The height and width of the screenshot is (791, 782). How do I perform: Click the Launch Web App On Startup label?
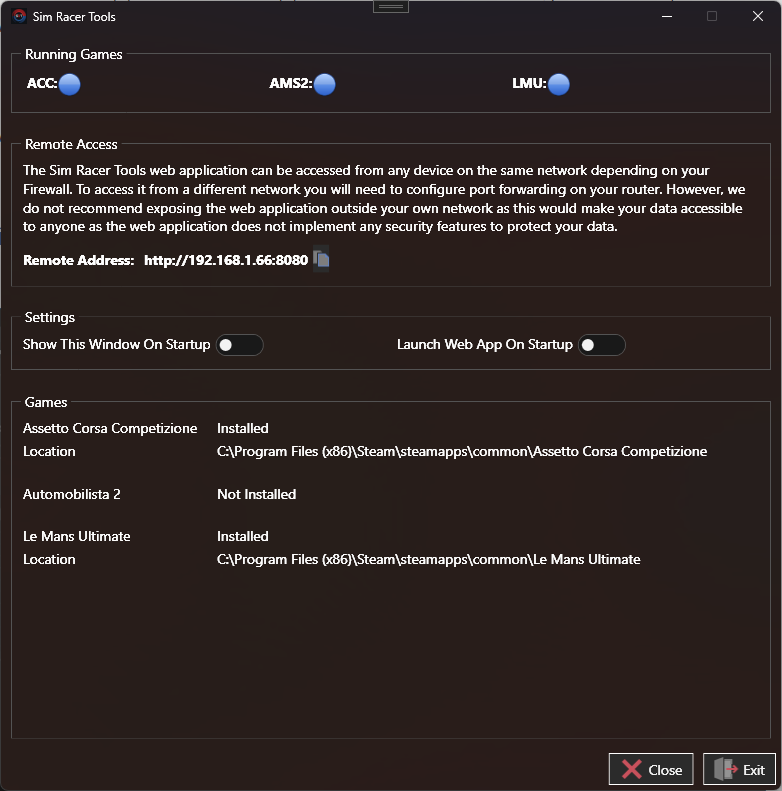pos(485,345)
